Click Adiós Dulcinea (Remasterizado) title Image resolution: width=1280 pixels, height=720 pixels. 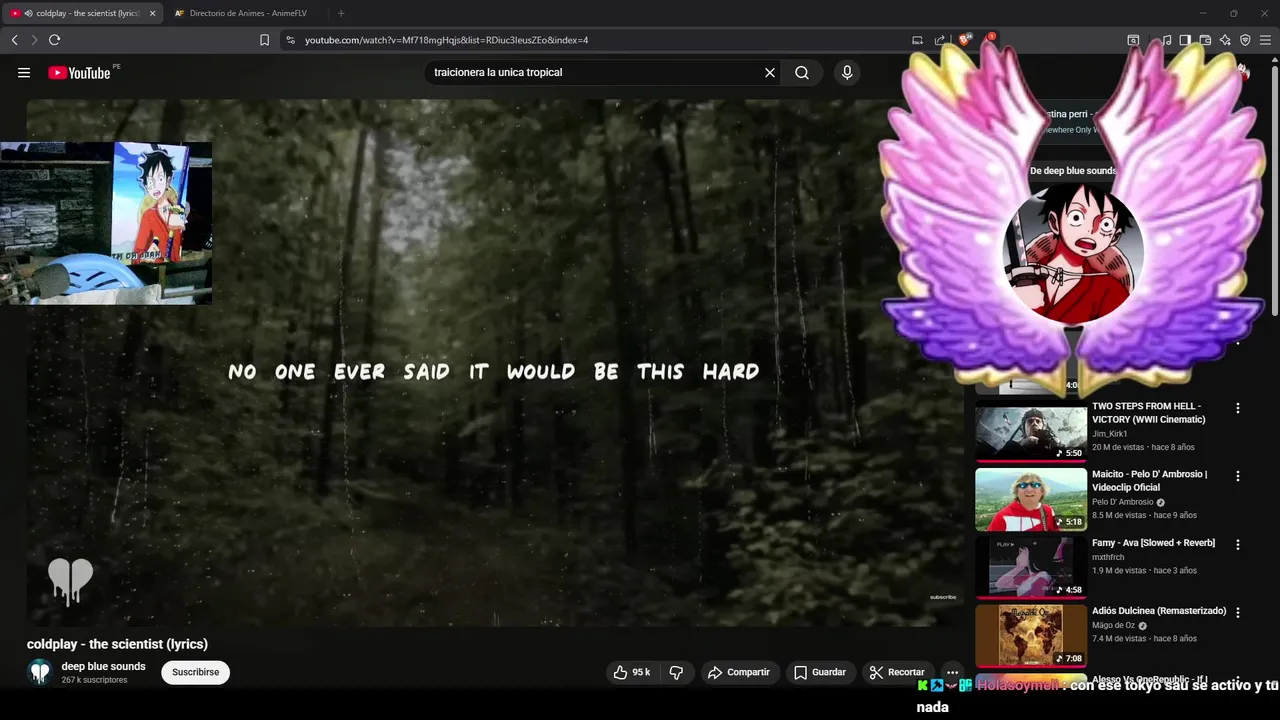[1159, 611]
